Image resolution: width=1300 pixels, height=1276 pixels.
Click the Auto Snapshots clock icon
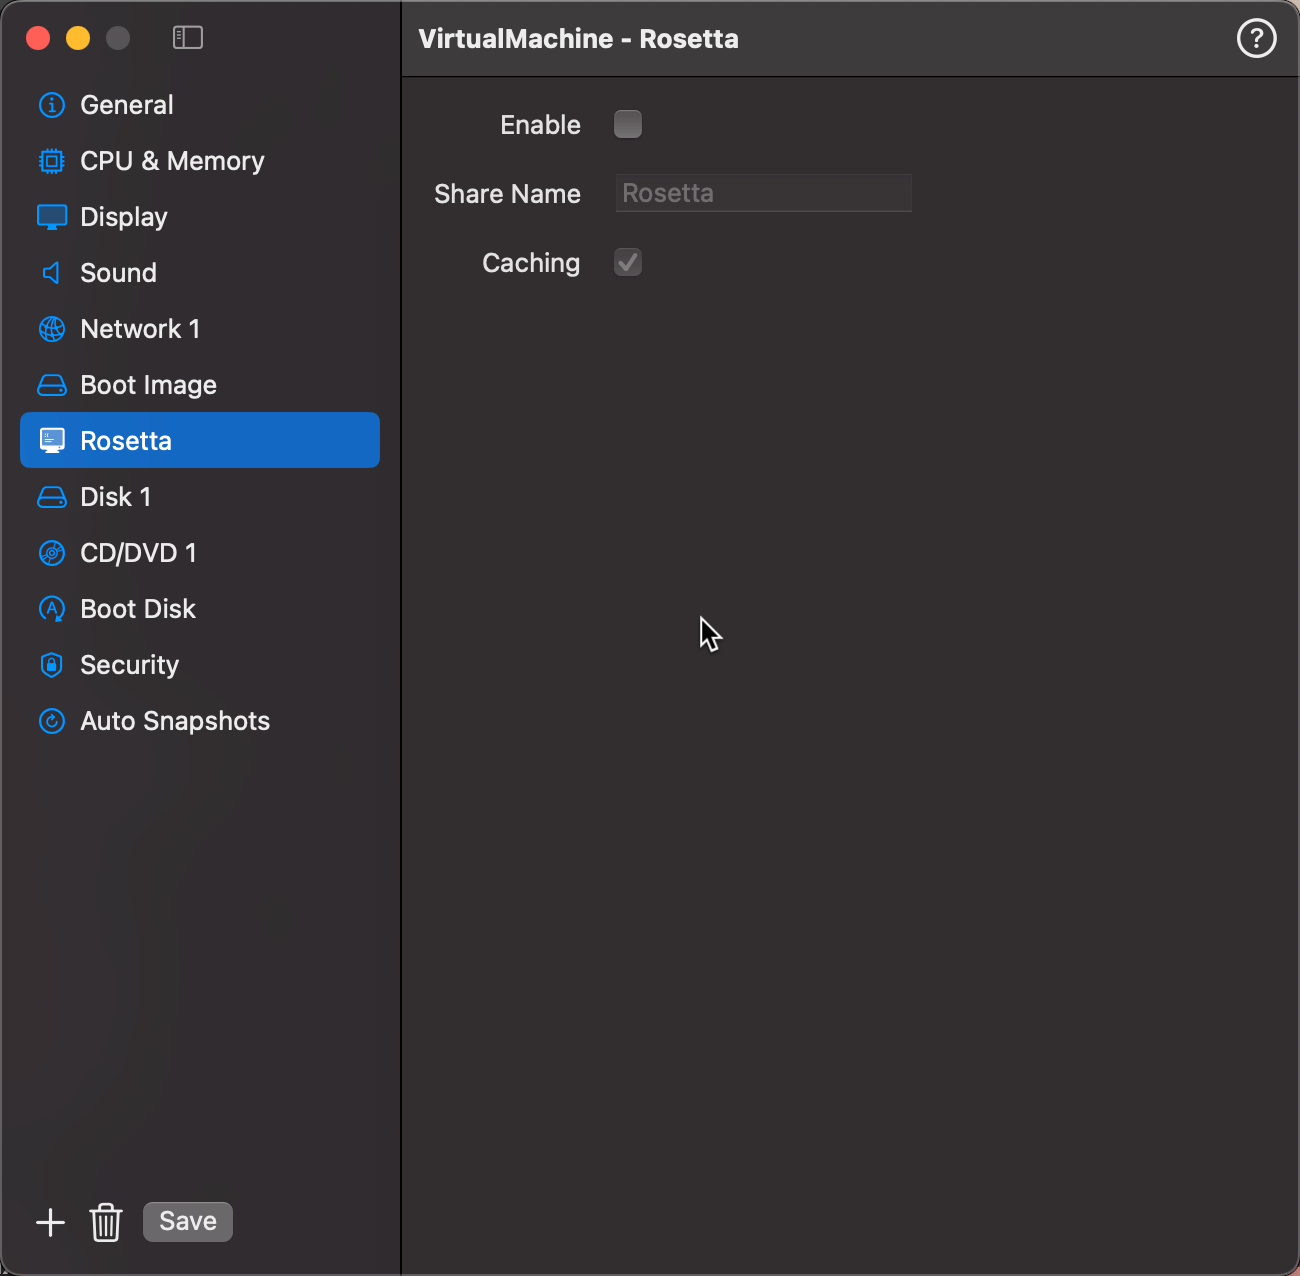click(52, 721)
